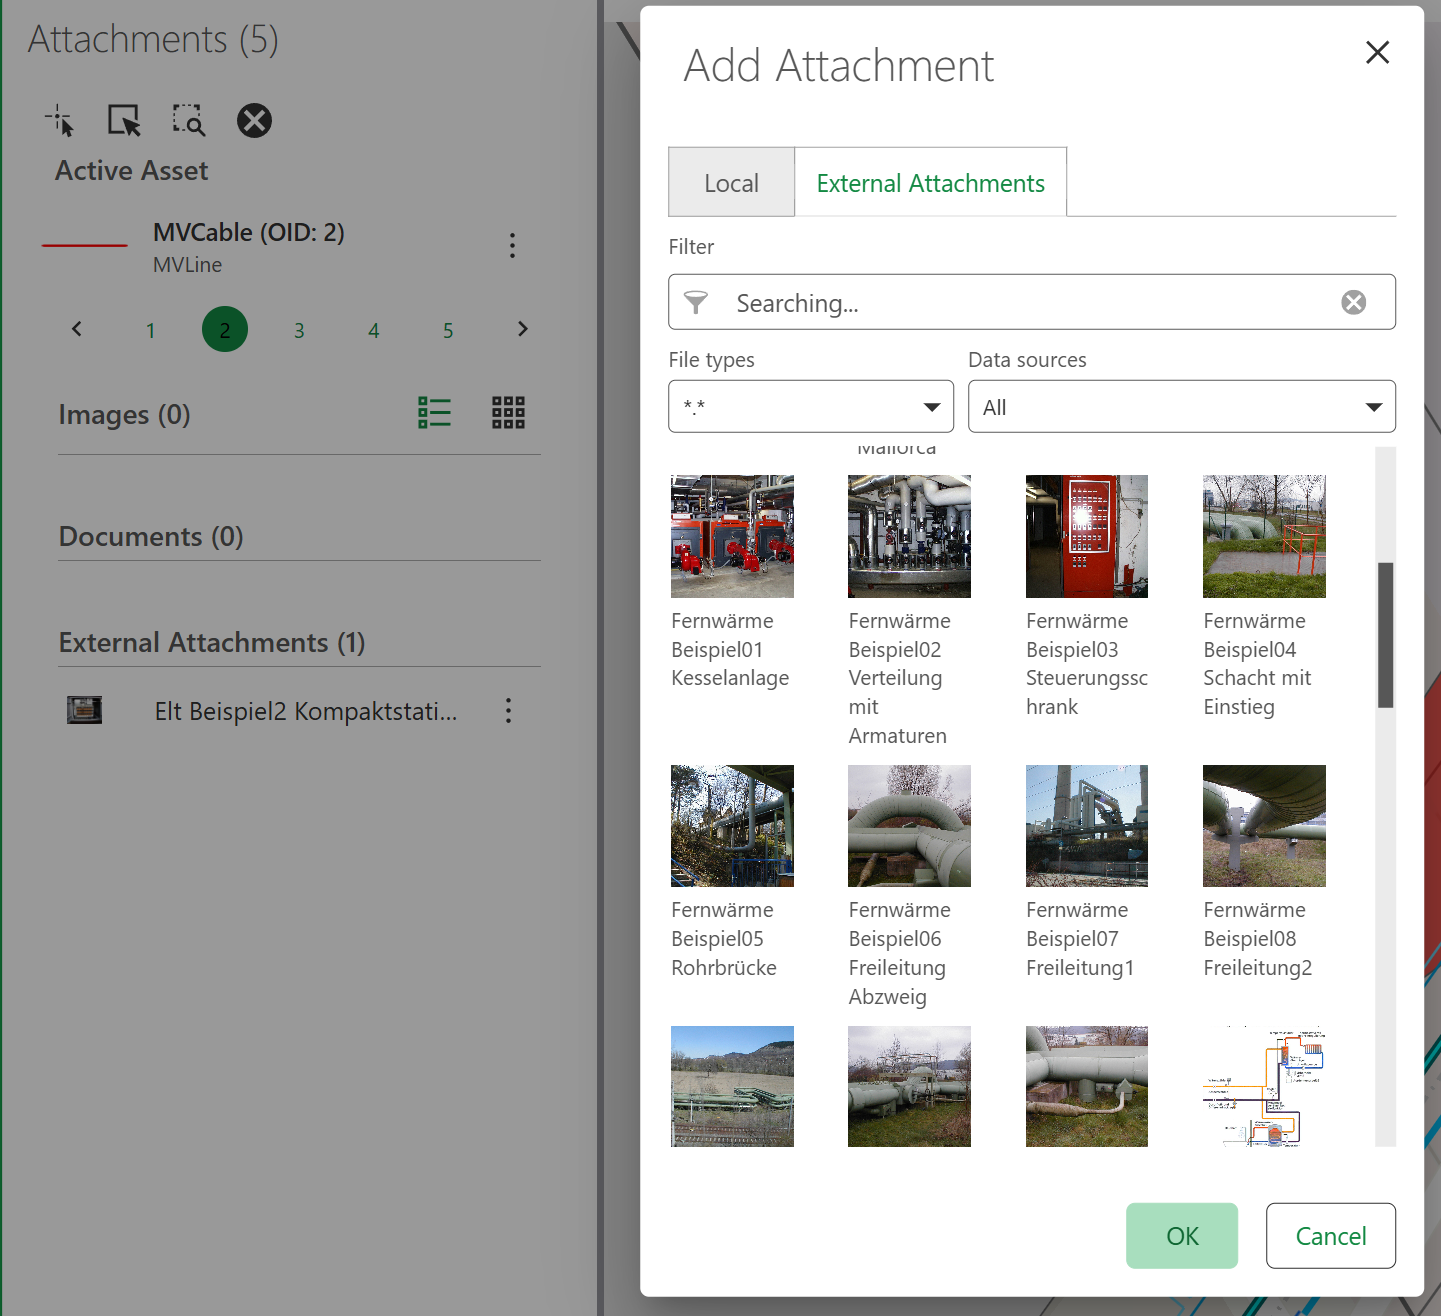Select Fernwärme Beispiel01 Kesselanlage thumbnail
Viewport: 1441px width, 1316px height.
click(x=732, y=536)
